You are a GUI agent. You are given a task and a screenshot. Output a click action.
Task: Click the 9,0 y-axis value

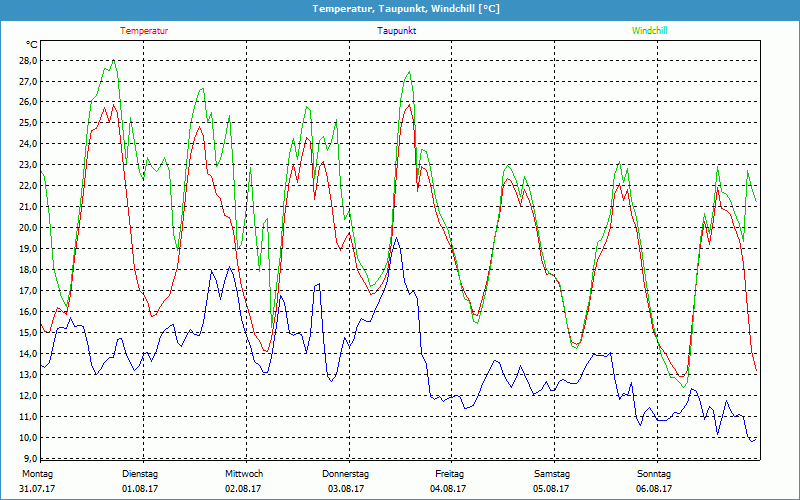pyautogui.click(x=30, y=458)
